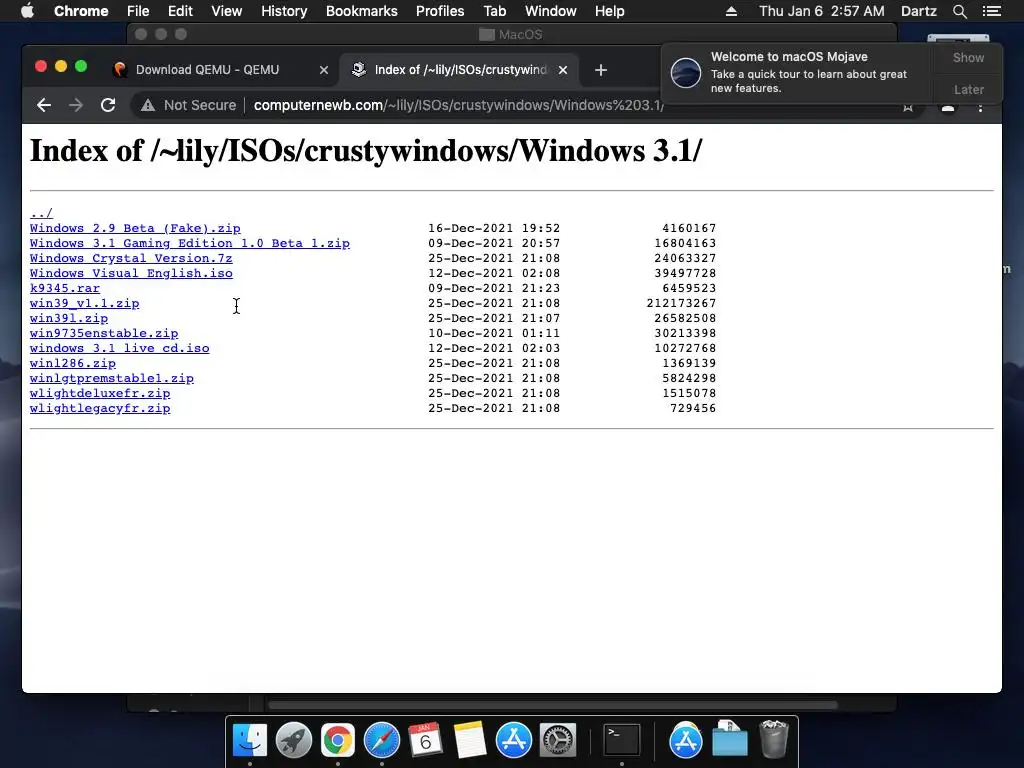Download win391.zip
The image size is (1024, 768).
coord(69,319)
